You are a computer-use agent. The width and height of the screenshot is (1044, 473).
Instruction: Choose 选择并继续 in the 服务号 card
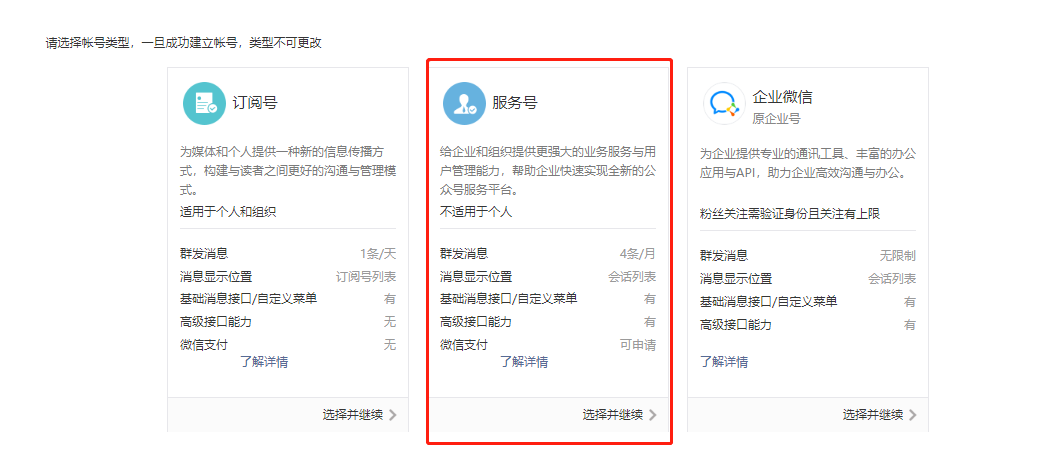[613, 415]
